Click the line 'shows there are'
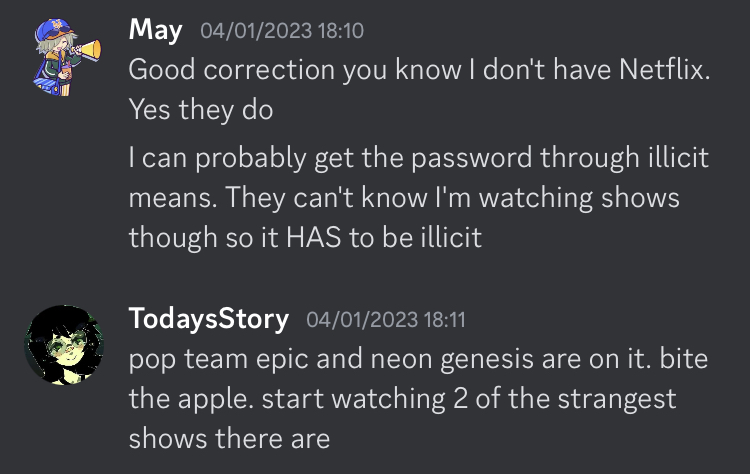This screenshot has width=750, height=474. [230, 439]
